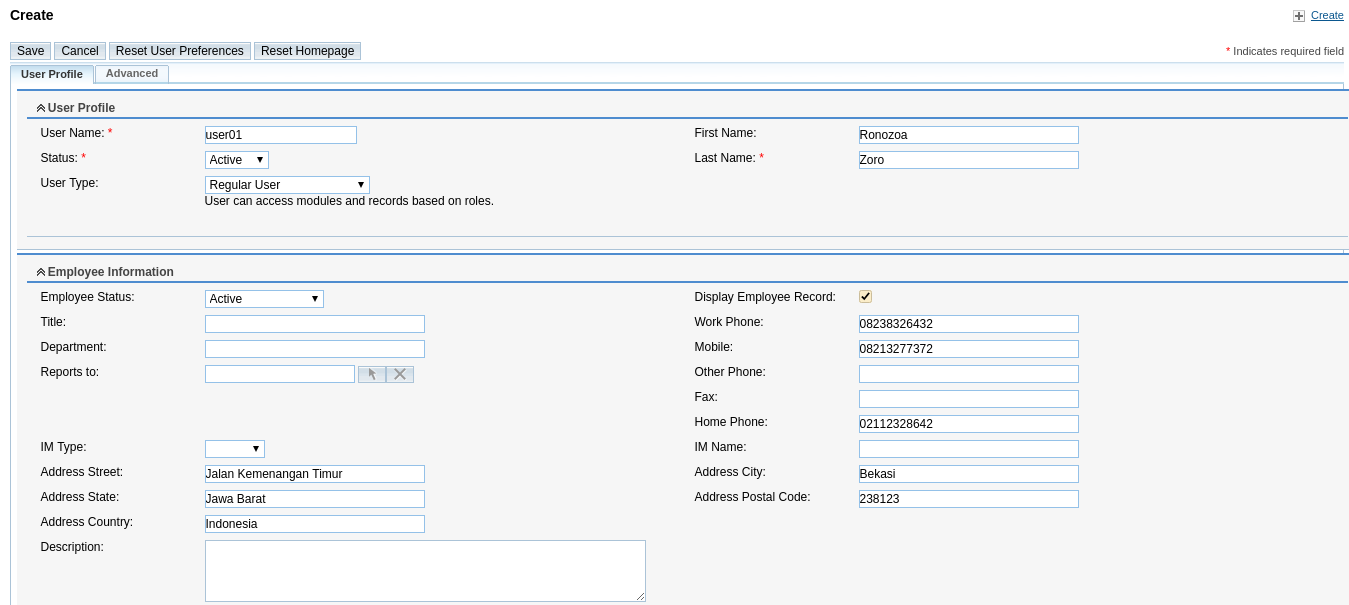Focus the User Name input field
Image resolution: width=1349 pixels, height=605 pixels.
281,135
